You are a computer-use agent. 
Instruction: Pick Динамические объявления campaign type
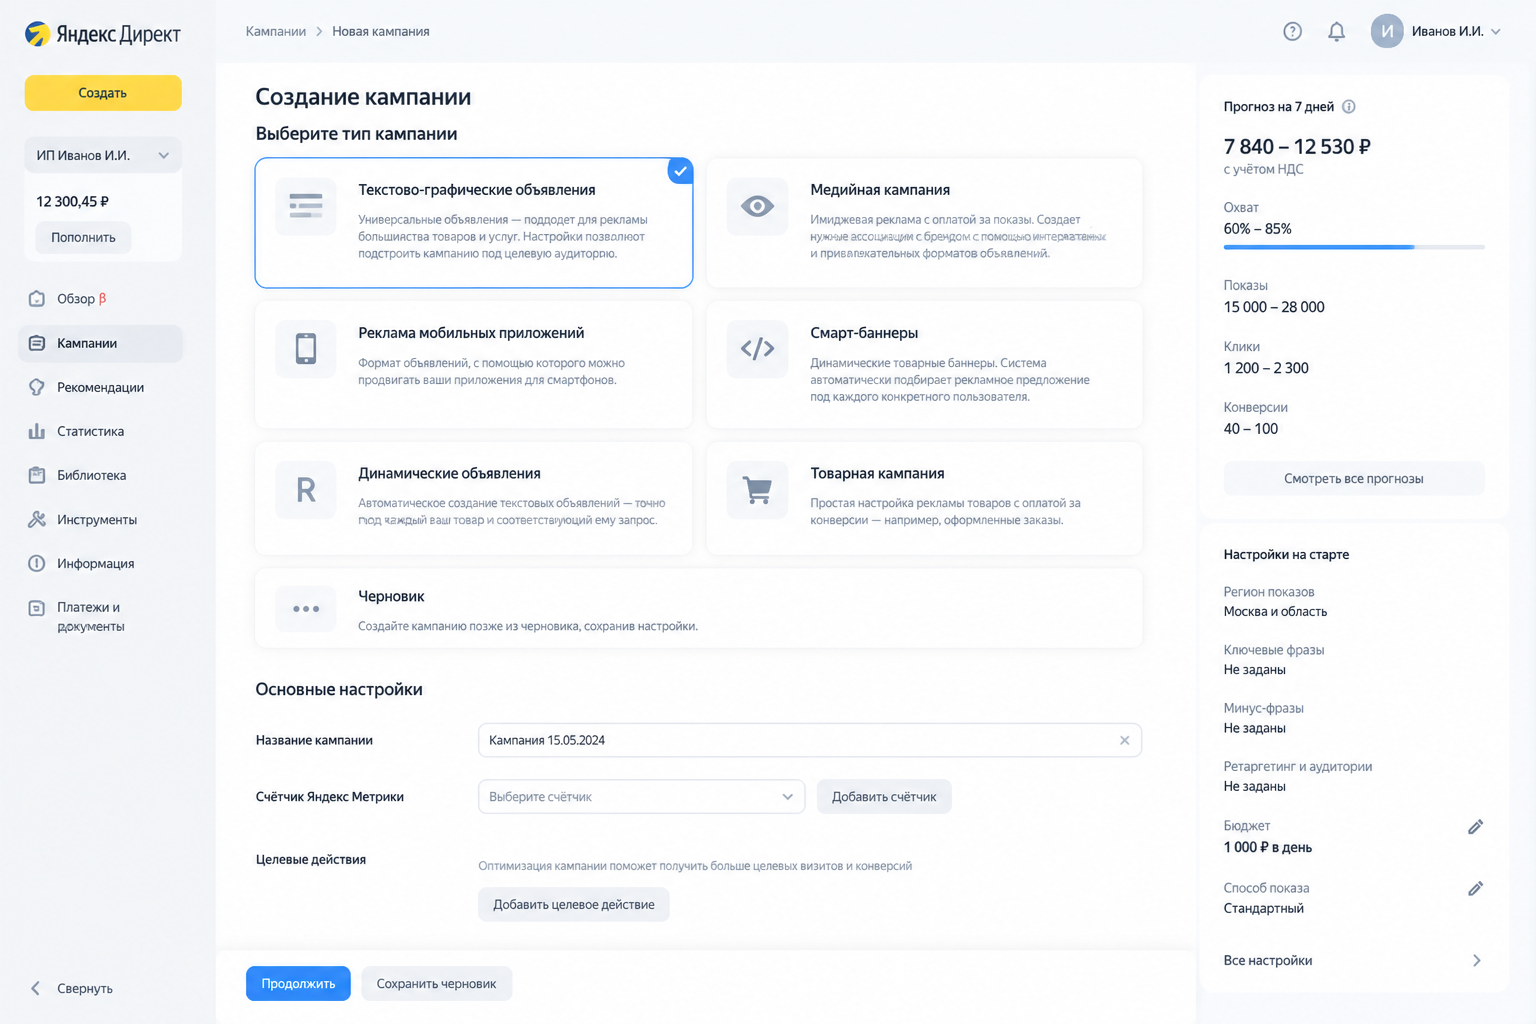474,498
